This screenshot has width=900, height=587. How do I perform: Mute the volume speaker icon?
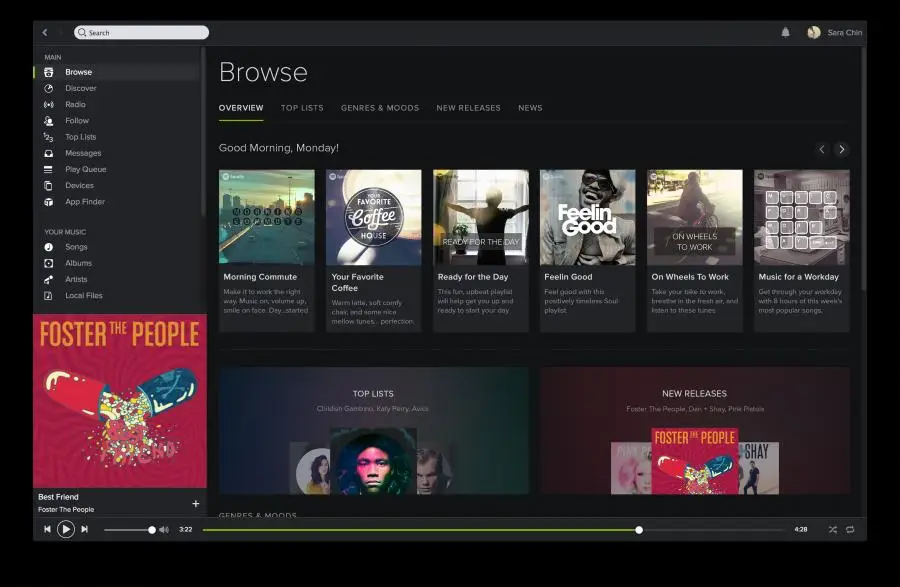coord(164,530)
